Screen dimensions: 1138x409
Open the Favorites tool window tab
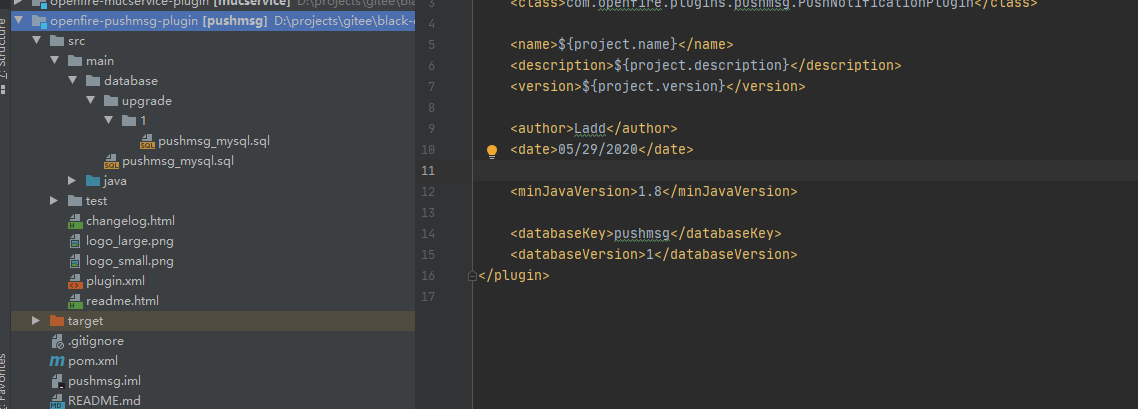click(x=4, y=379)
